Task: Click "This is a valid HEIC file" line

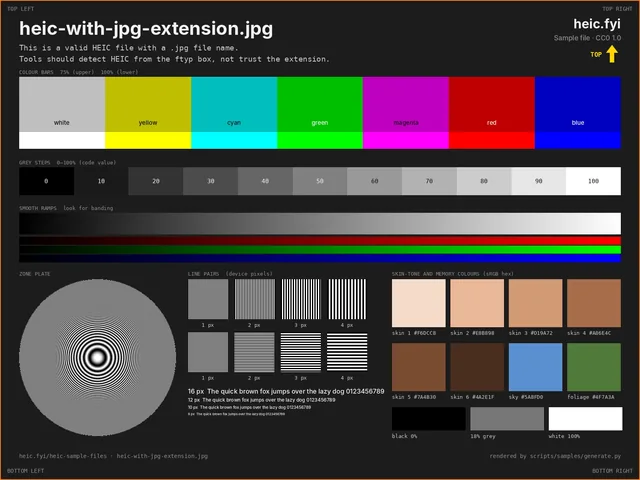Action: pyautogui.click(x=129, y=48)
